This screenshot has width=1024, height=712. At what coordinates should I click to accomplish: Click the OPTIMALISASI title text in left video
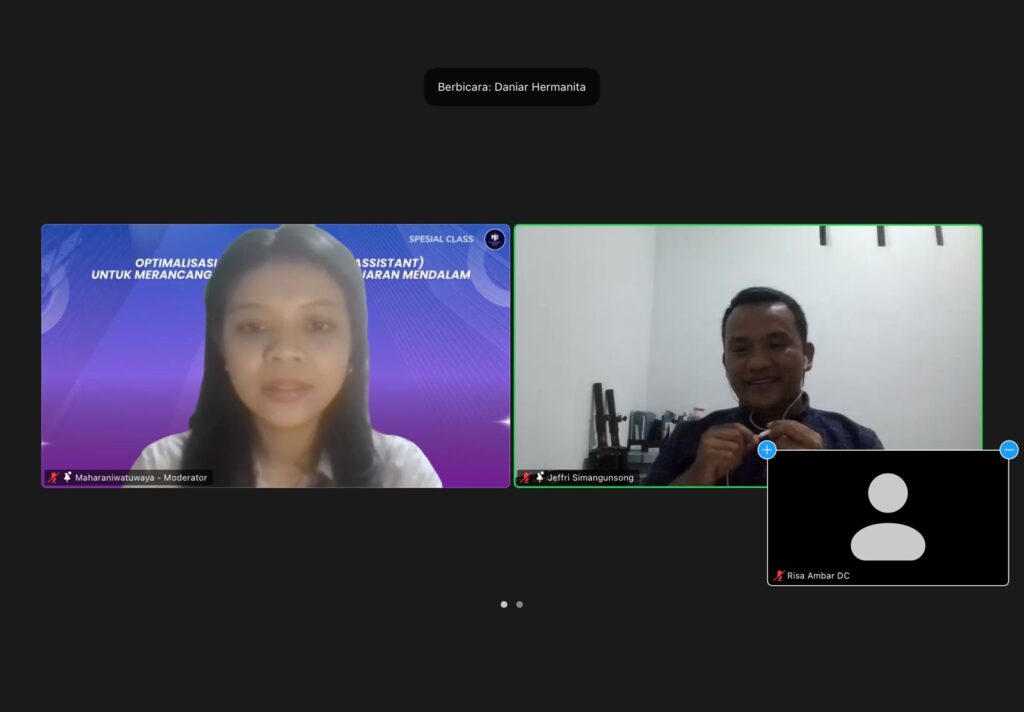coord(176,261)
